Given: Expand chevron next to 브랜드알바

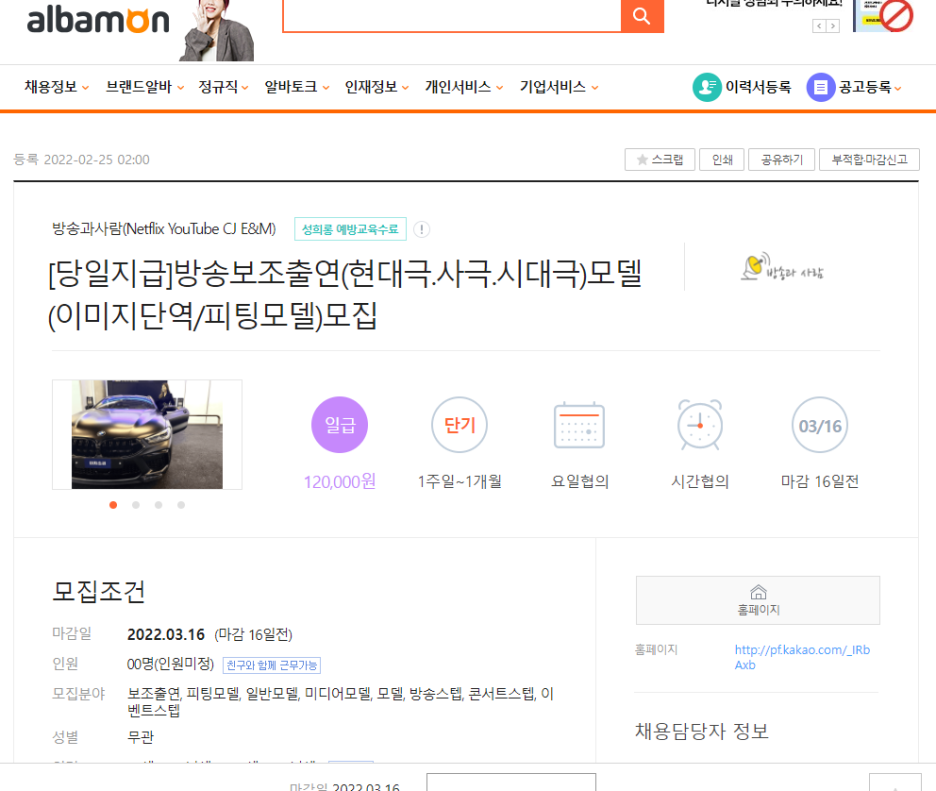Looking at the screenshot, I should pyautogui.click(x=180, y=88).
